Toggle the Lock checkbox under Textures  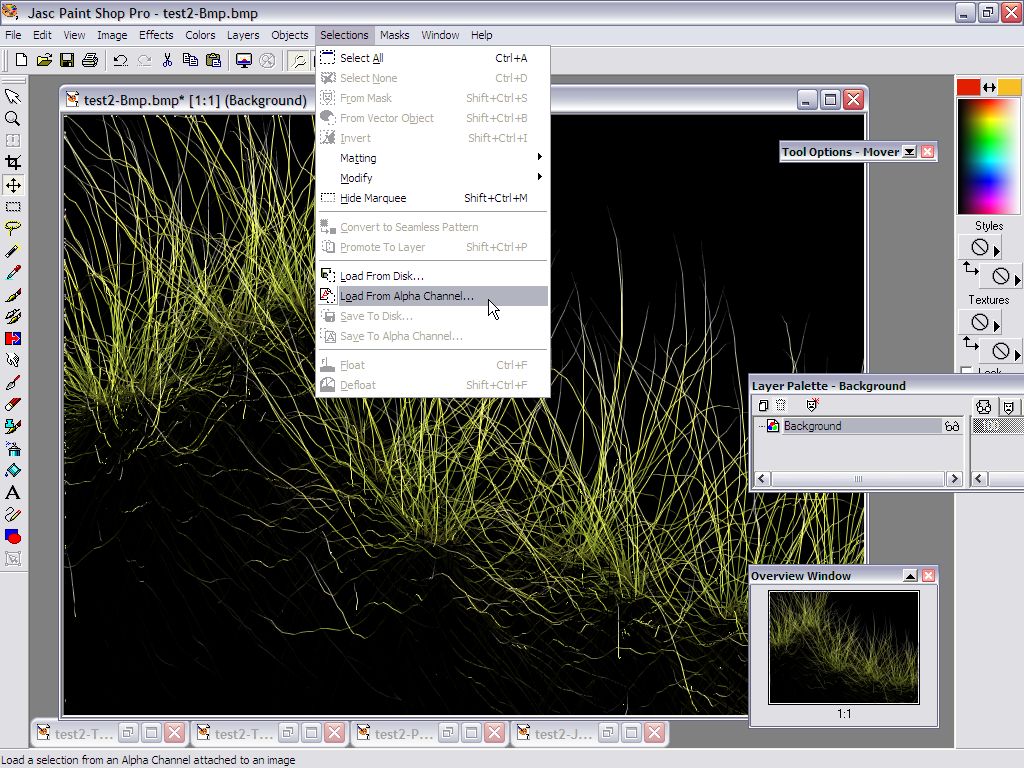click(966, 372)
